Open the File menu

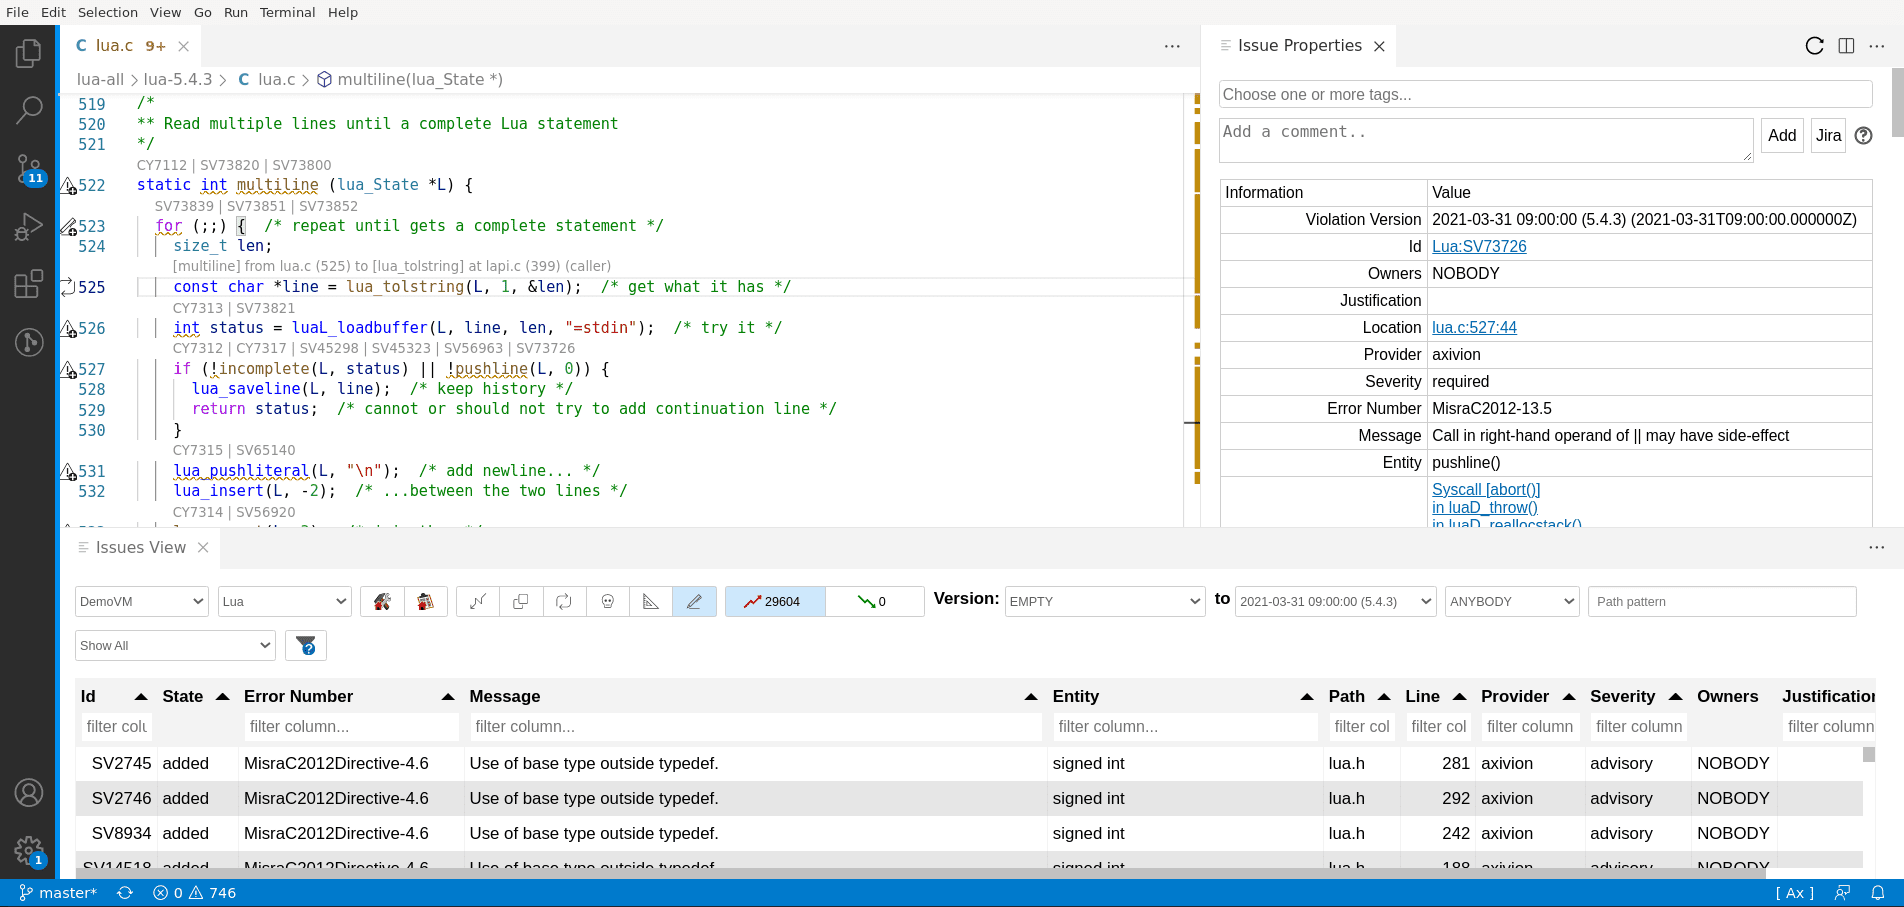click(17, 12)
